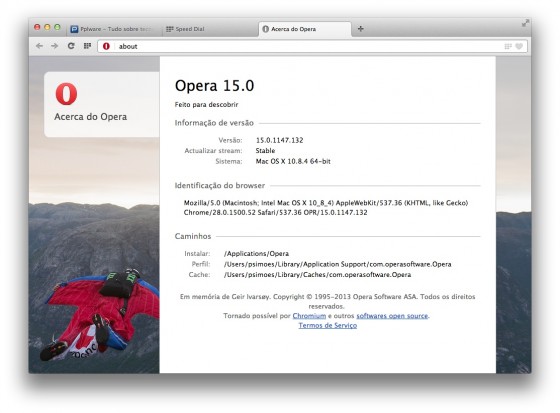
Task: Click the Opera 15.0 heading
Action: [x=214, y=86]
